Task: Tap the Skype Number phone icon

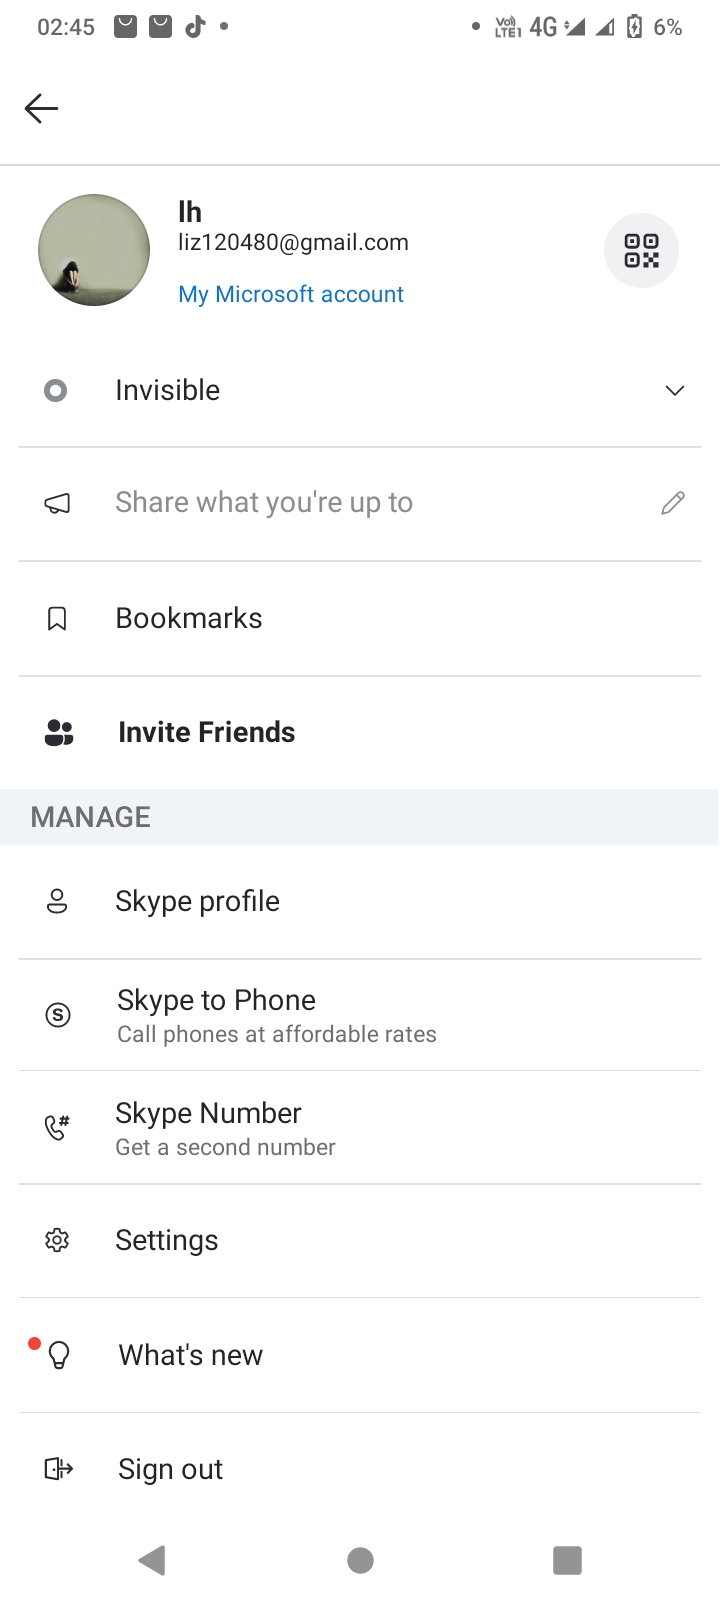Action: coord(57,1128)
